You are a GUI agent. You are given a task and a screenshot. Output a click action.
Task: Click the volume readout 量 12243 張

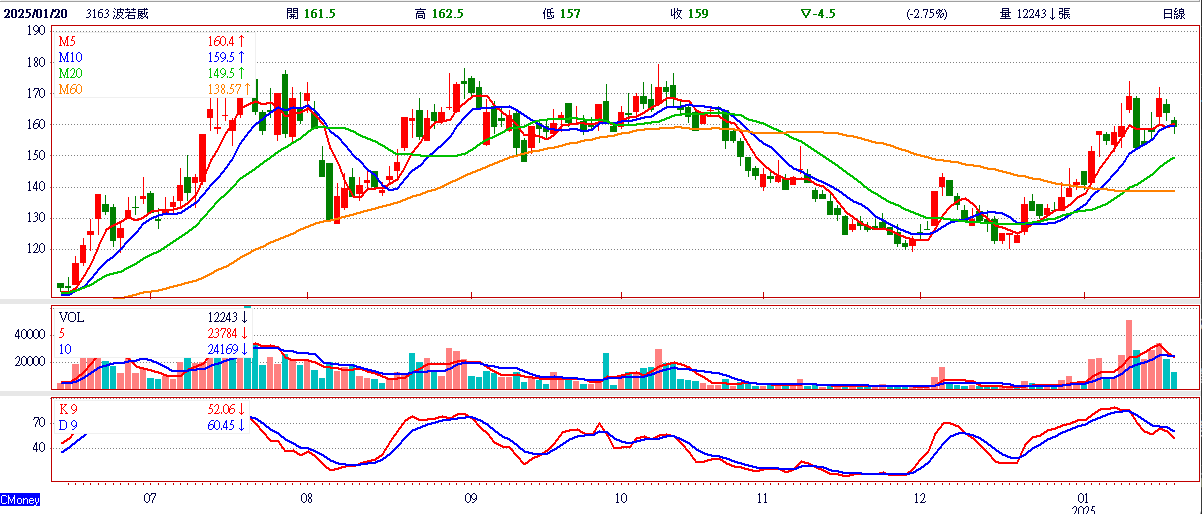[1035, 14]
